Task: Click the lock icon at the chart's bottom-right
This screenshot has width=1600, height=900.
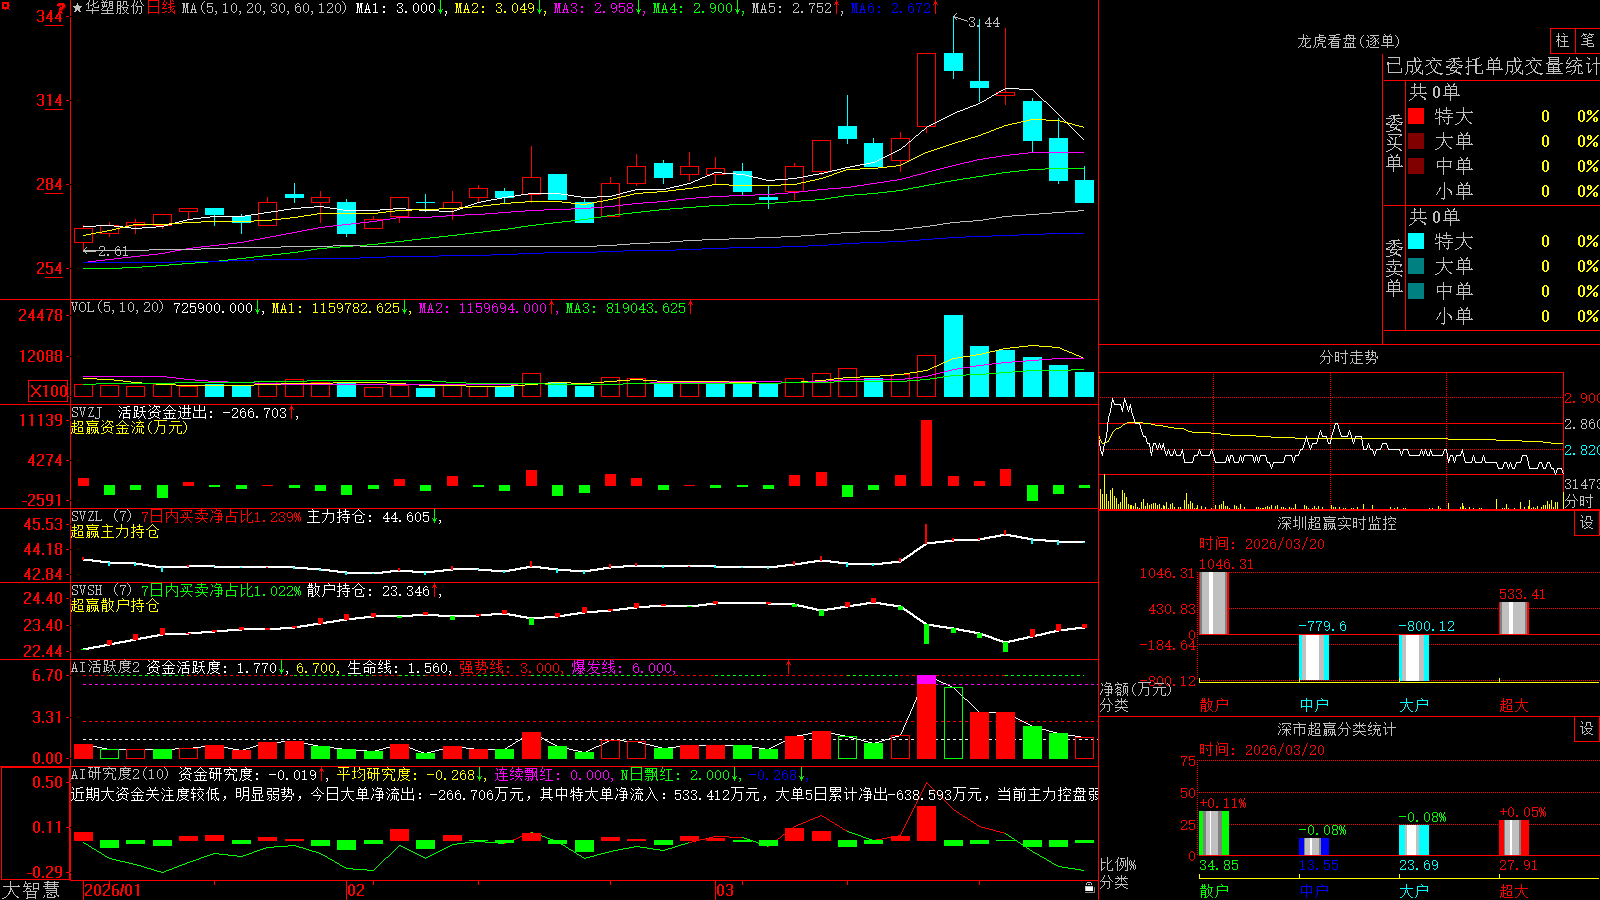Action: point(1089,887)
